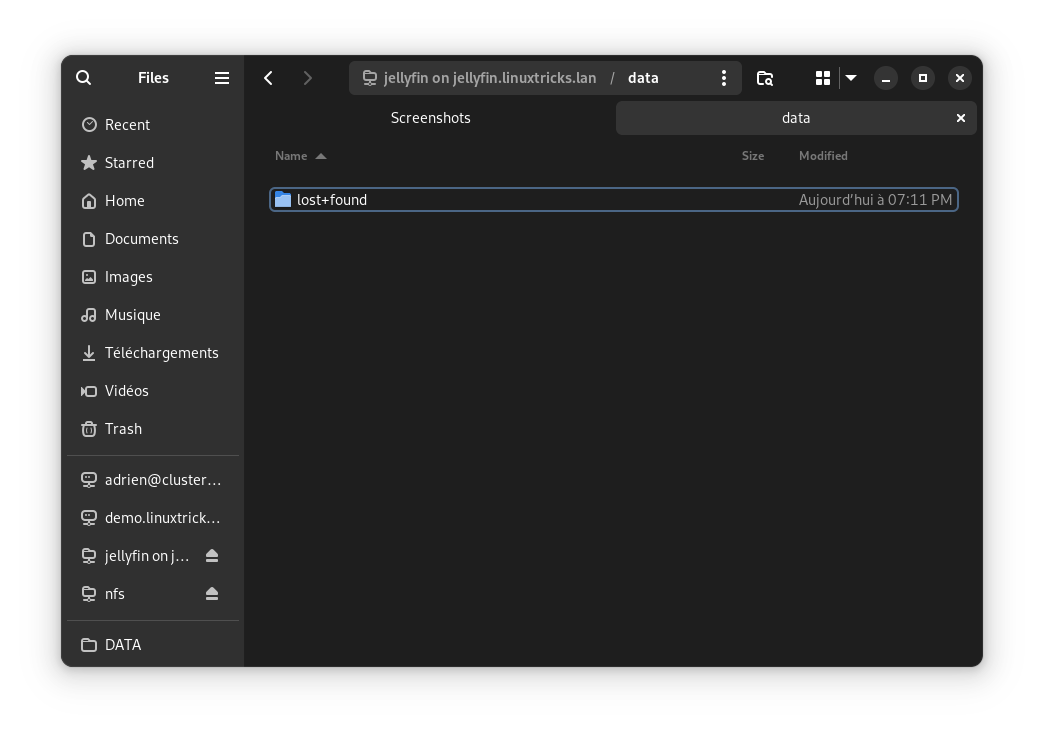Open the hamburger main menu
This screenshot has width=1044, height=734.
point(222,78)
